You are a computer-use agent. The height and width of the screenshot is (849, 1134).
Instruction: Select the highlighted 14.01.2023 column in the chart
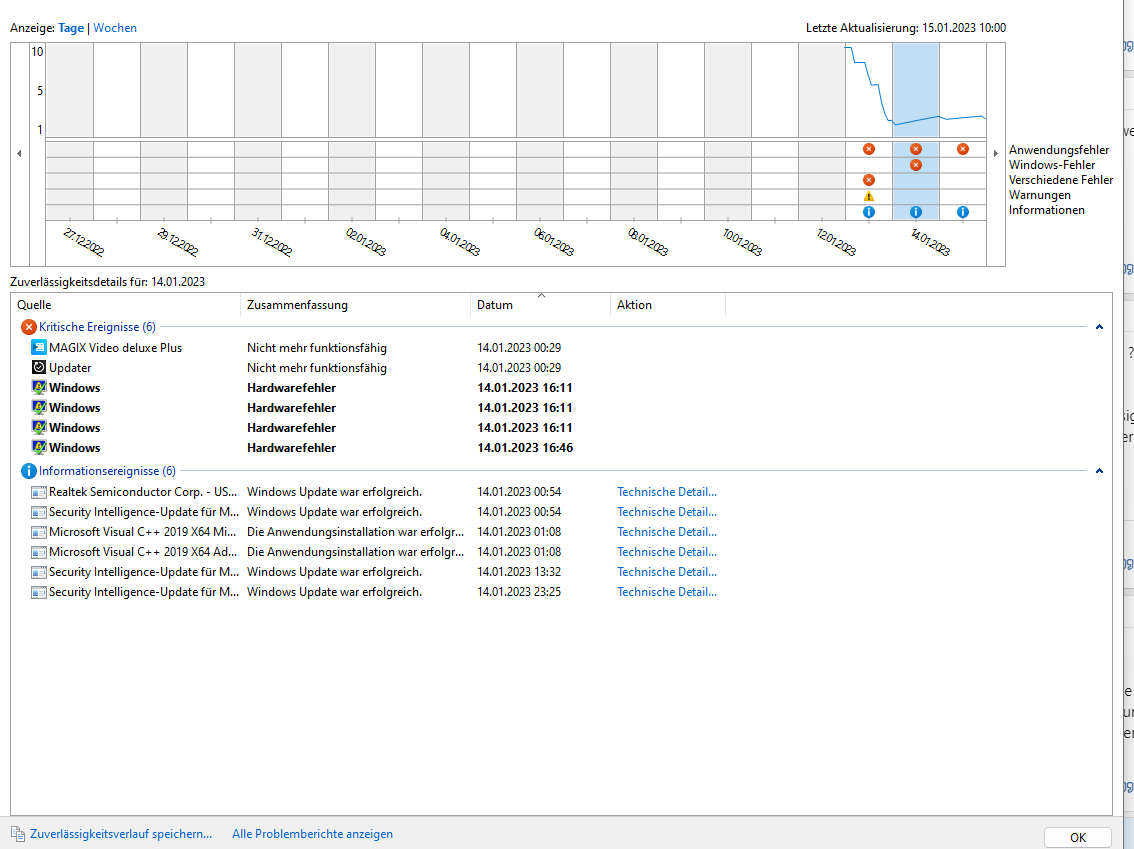[915, 88]
